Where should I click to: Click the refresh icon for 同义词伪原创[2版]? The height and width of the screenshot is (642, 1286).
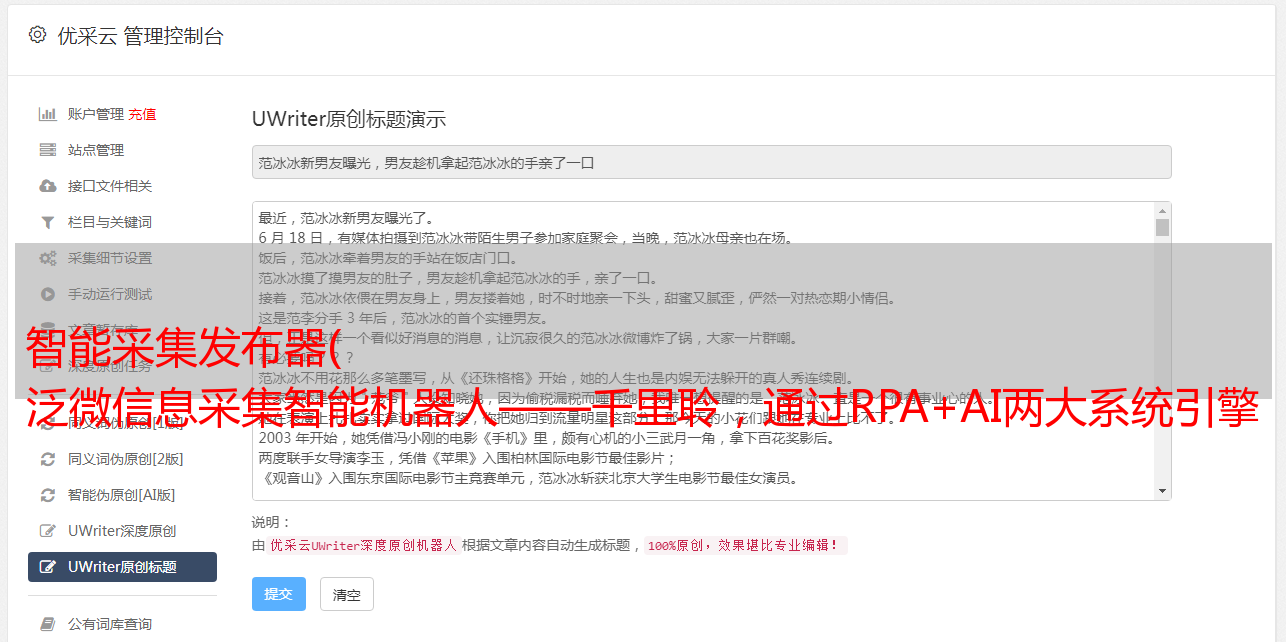[x=47, y=459]
